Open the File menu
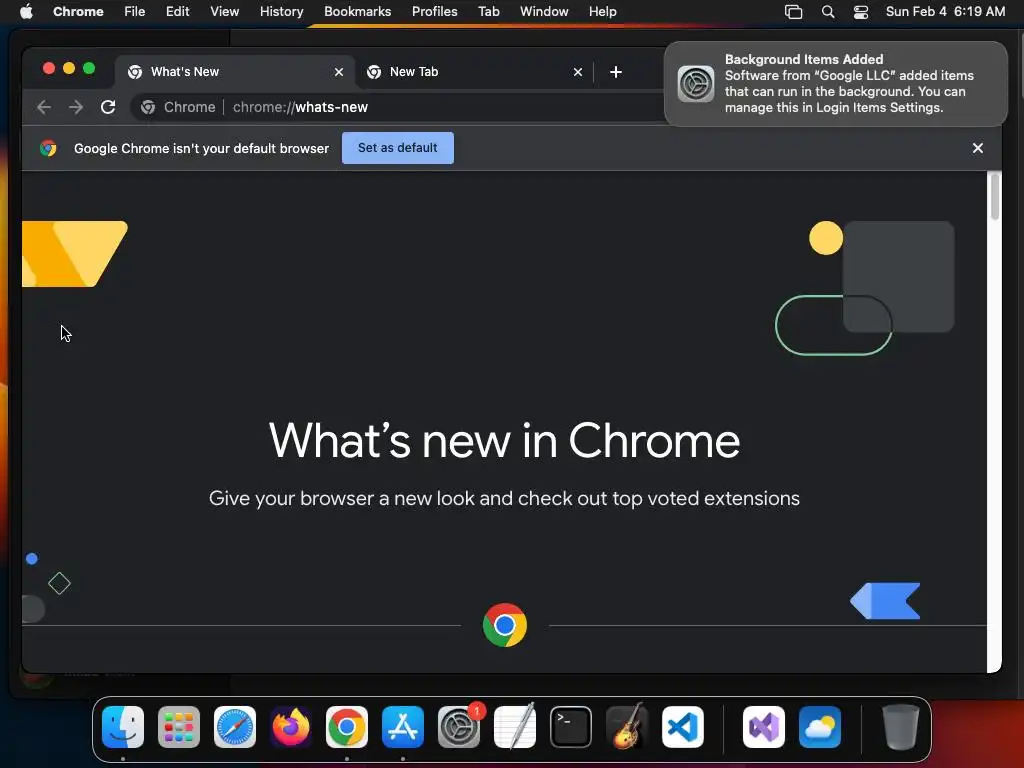This screenshot has width=1024, height=768. (x=135, y=12)
